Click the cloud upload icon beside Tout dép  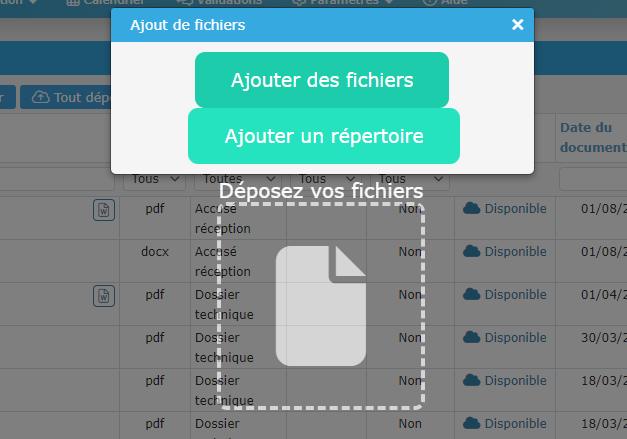pos(40,97)
